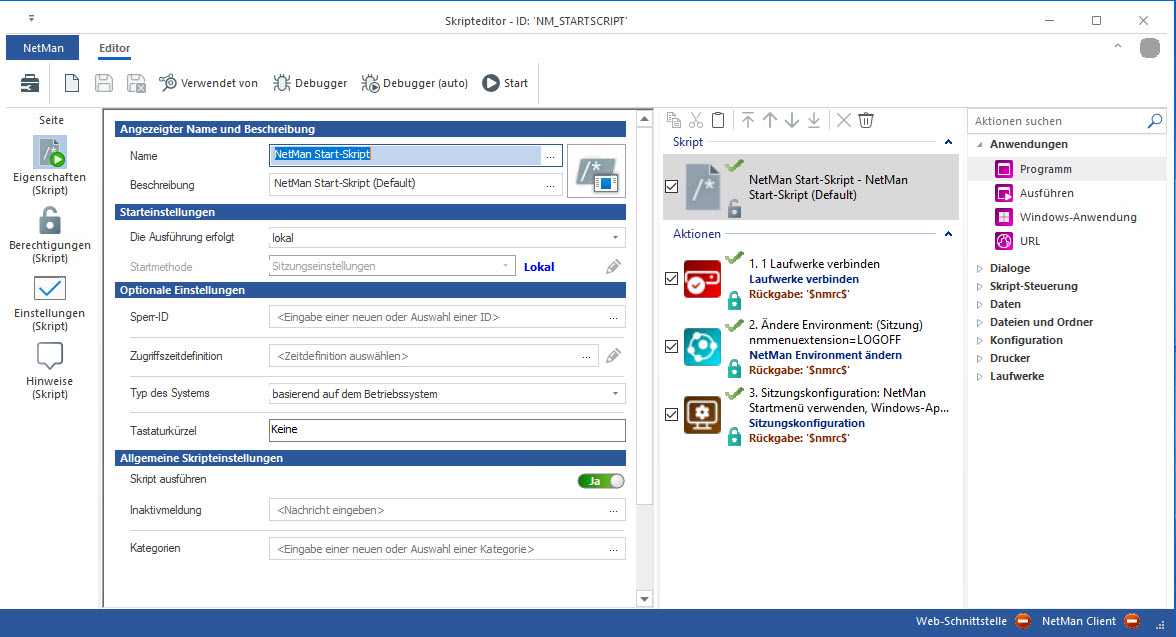Click the Tastaturkürzel input field
Screen dimensions: 1176x637
point(446,430)
